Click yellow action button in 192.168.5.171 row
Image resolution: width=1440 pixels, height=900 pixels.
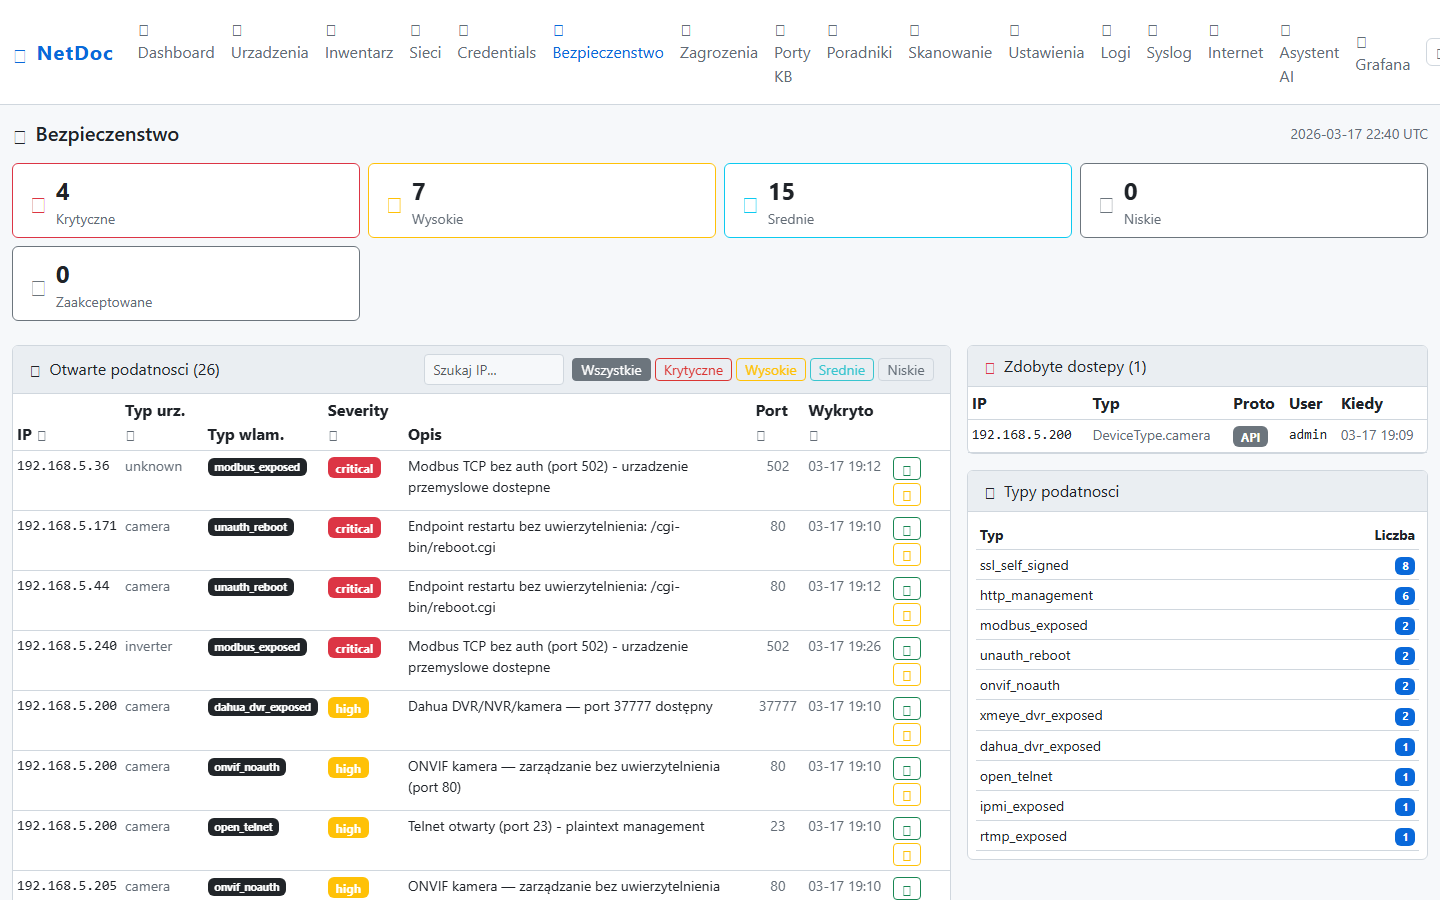pos(906,555)
